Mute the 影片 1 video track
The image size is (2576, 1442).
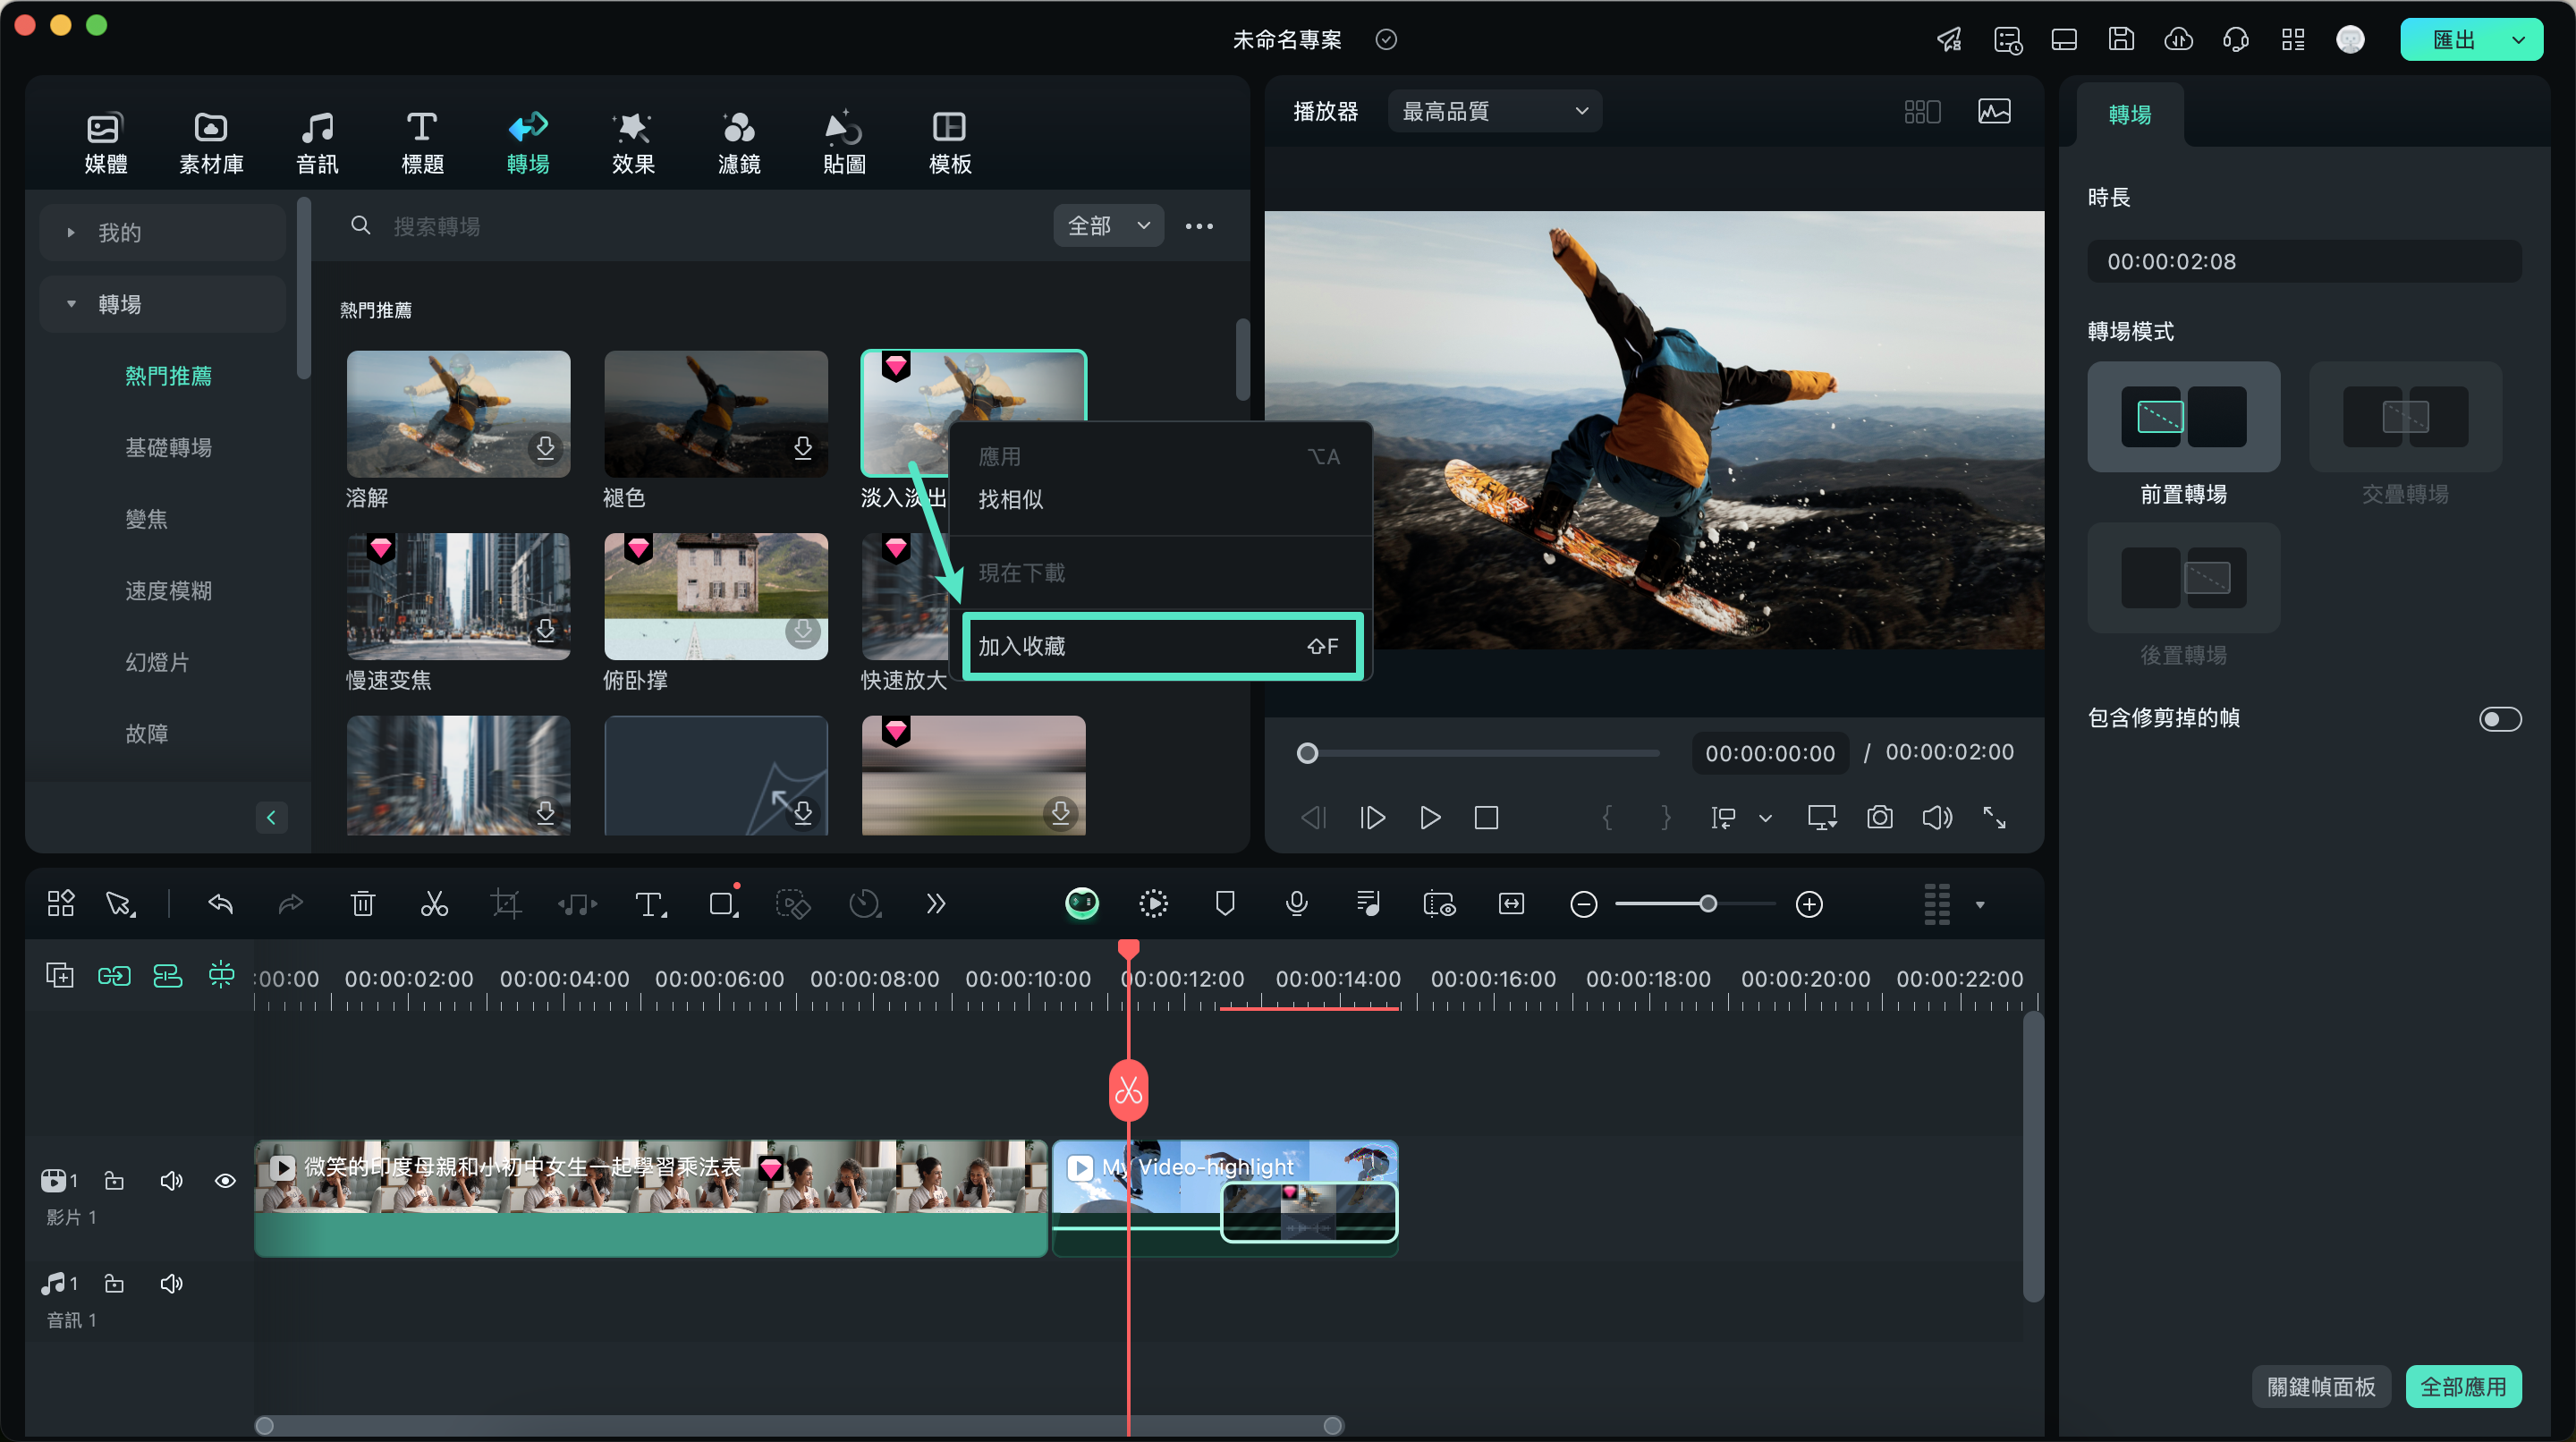[x=172, y=1181]
